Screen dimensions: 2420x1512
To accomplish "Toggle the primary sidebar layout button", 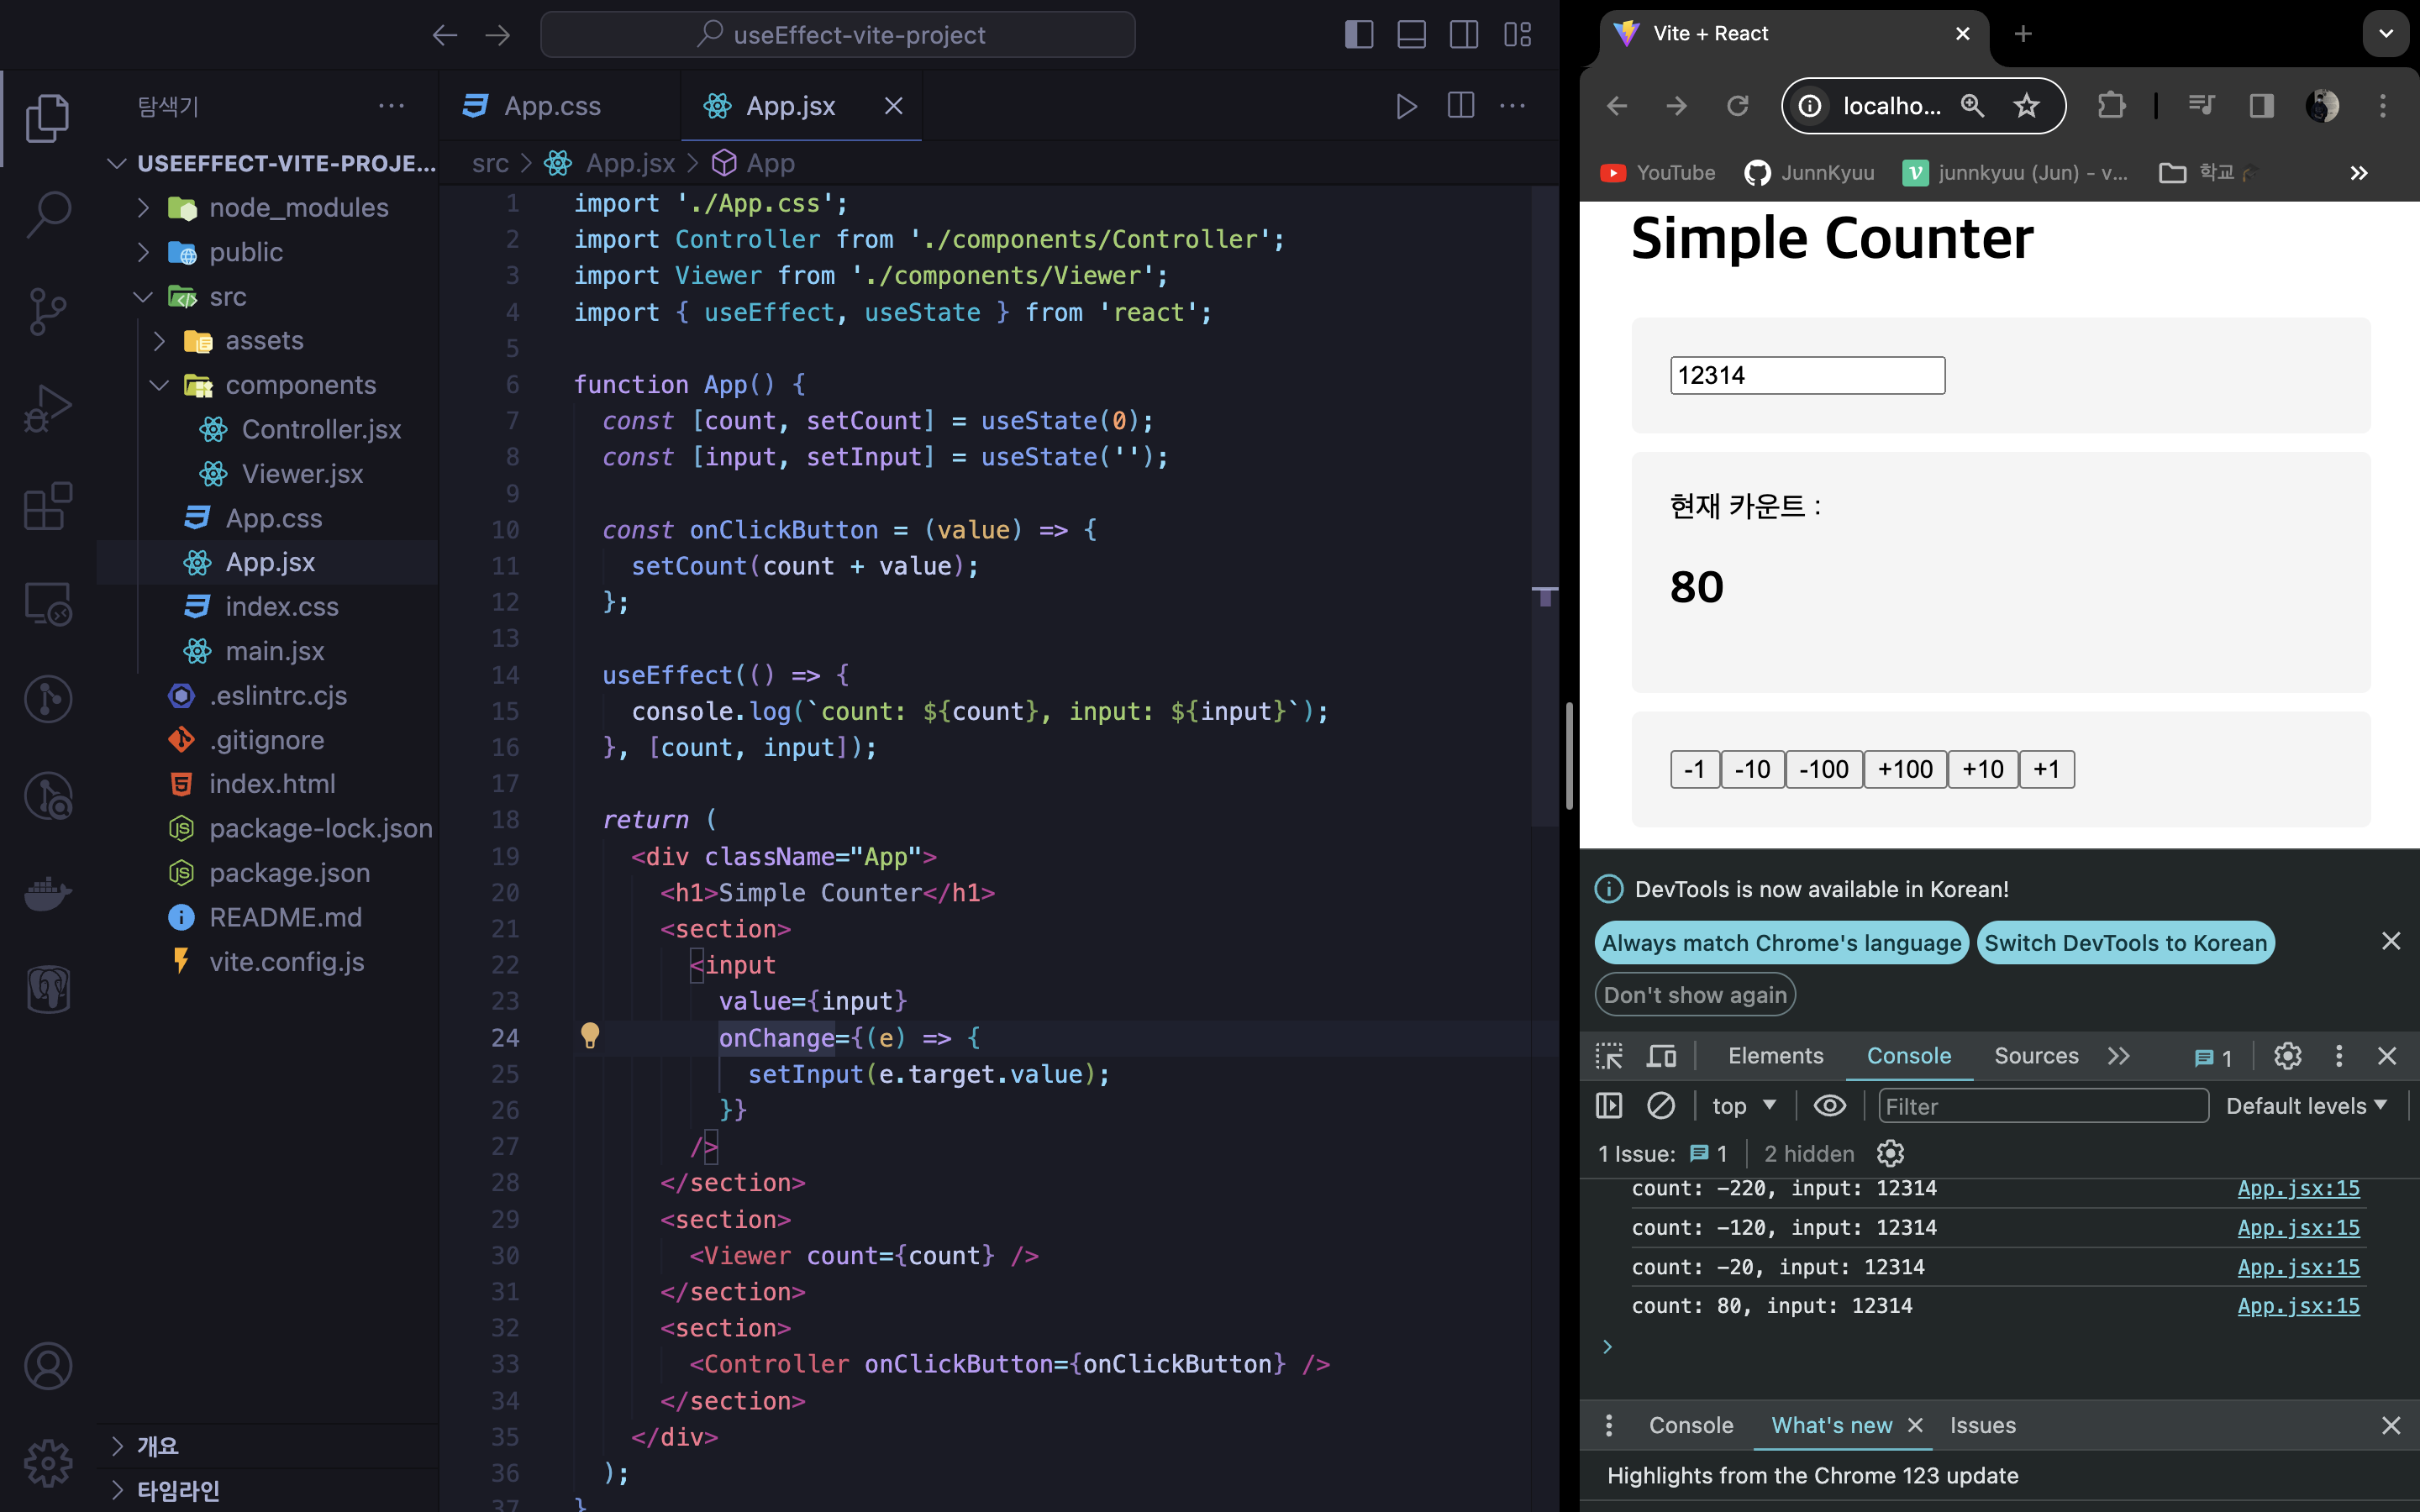I will pyautogui.click(x=1358, y=35).
